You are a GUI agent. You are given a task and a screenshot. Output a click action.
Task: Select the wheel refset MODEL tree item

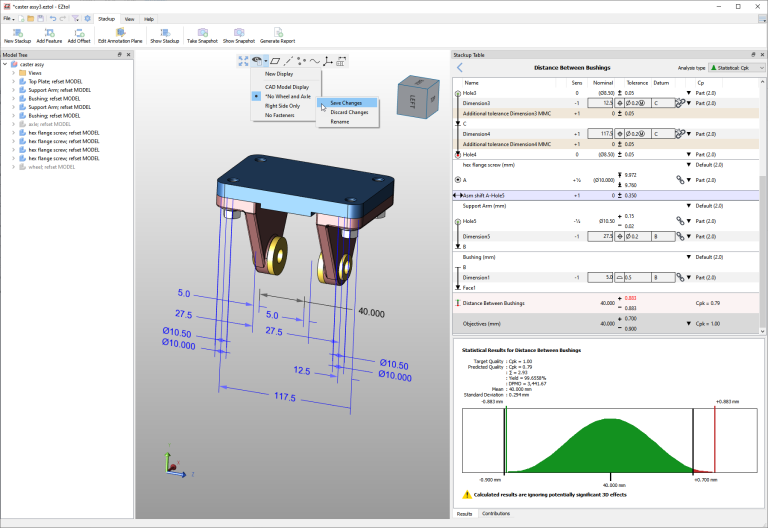(x=51, y=167)
